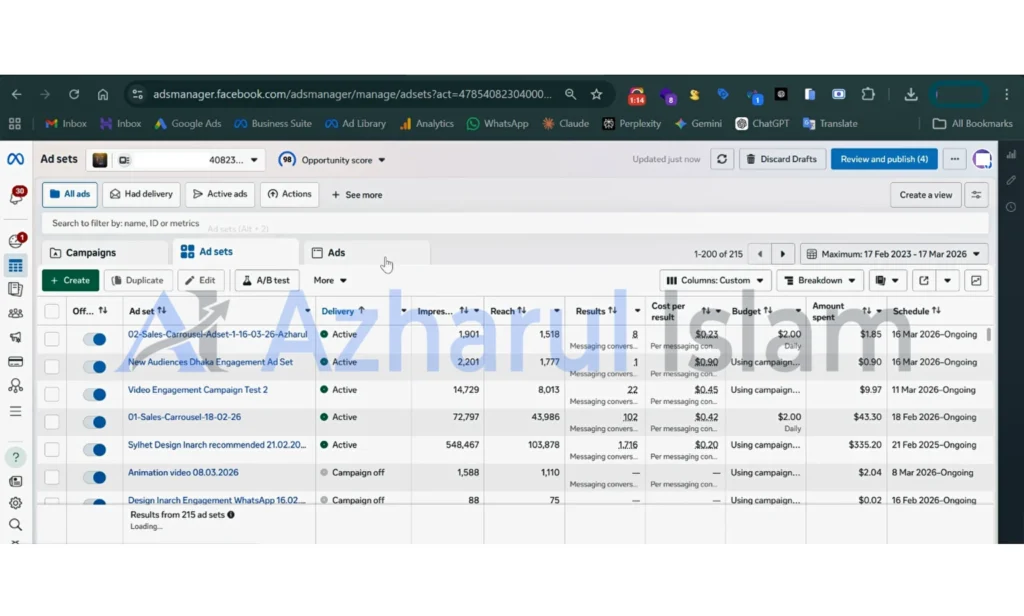This screenshot has width=1024, height=616.
Task: Toggle the Animation video 08.03.2026 switch
Action: (x=95, y=477)
